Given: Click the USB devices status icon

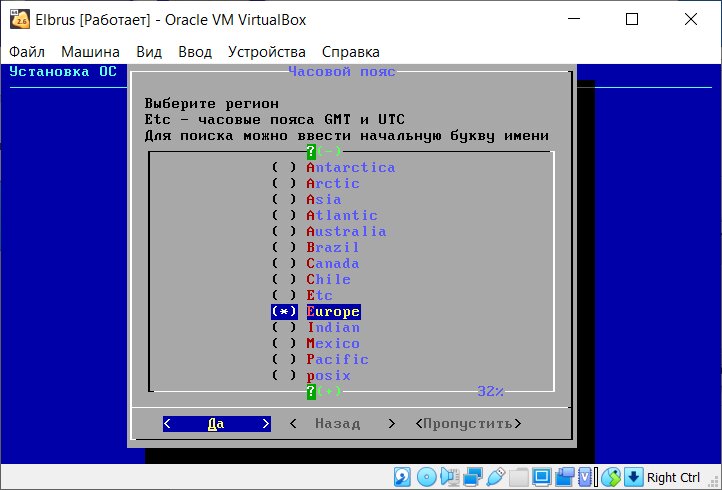Looking at the screenshot, I should (496, 477).
